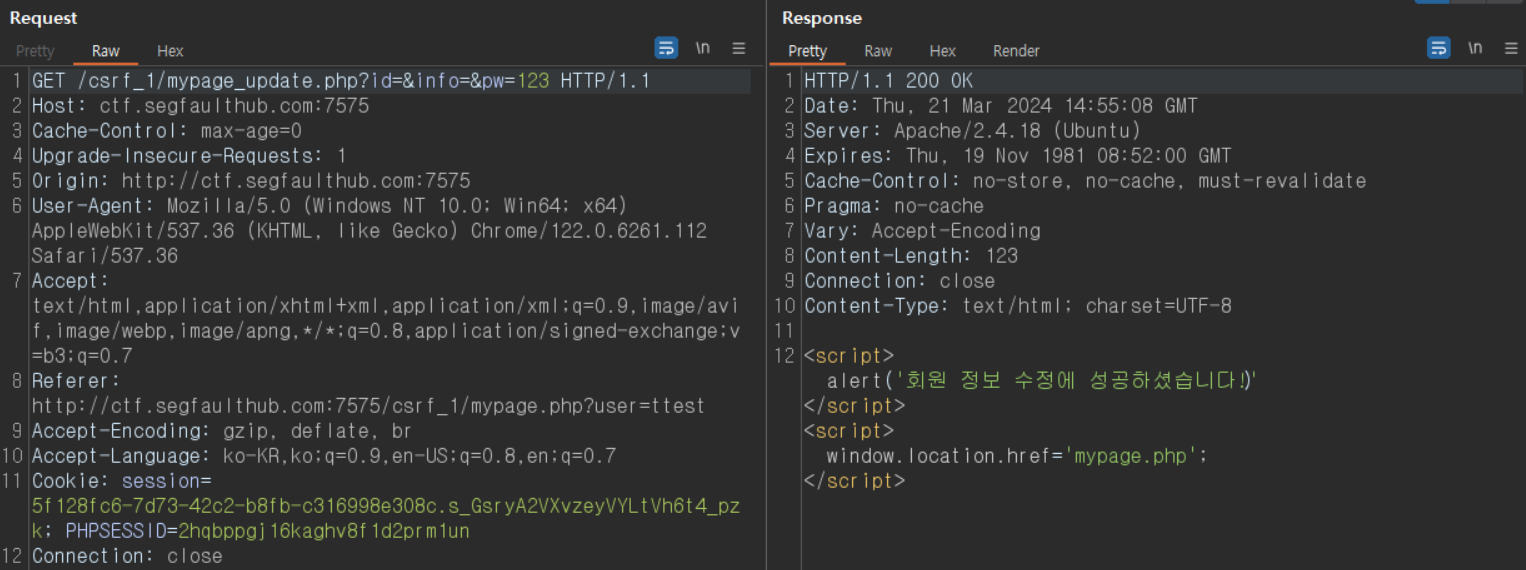Click the User-Agent: Mozilla/5.0 header line
This screenshot has height=570, width=1526.
coord(329,206)
